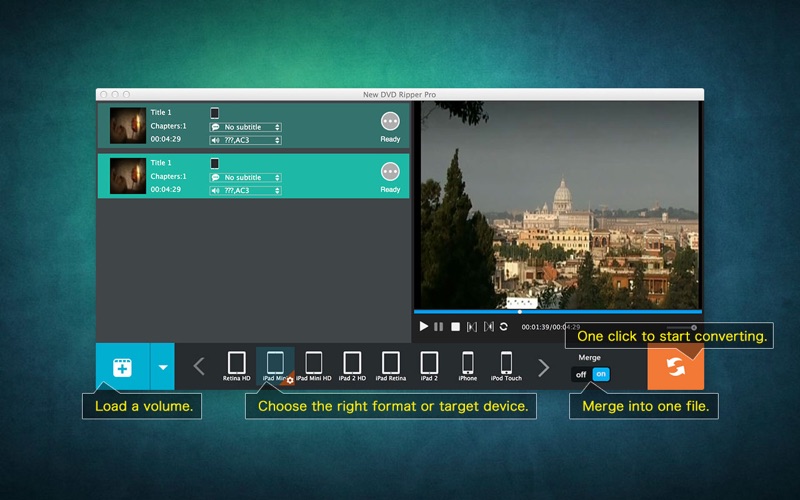Set the trim start bracket marker
Screen dimensions: 800x500
point(472,327)
